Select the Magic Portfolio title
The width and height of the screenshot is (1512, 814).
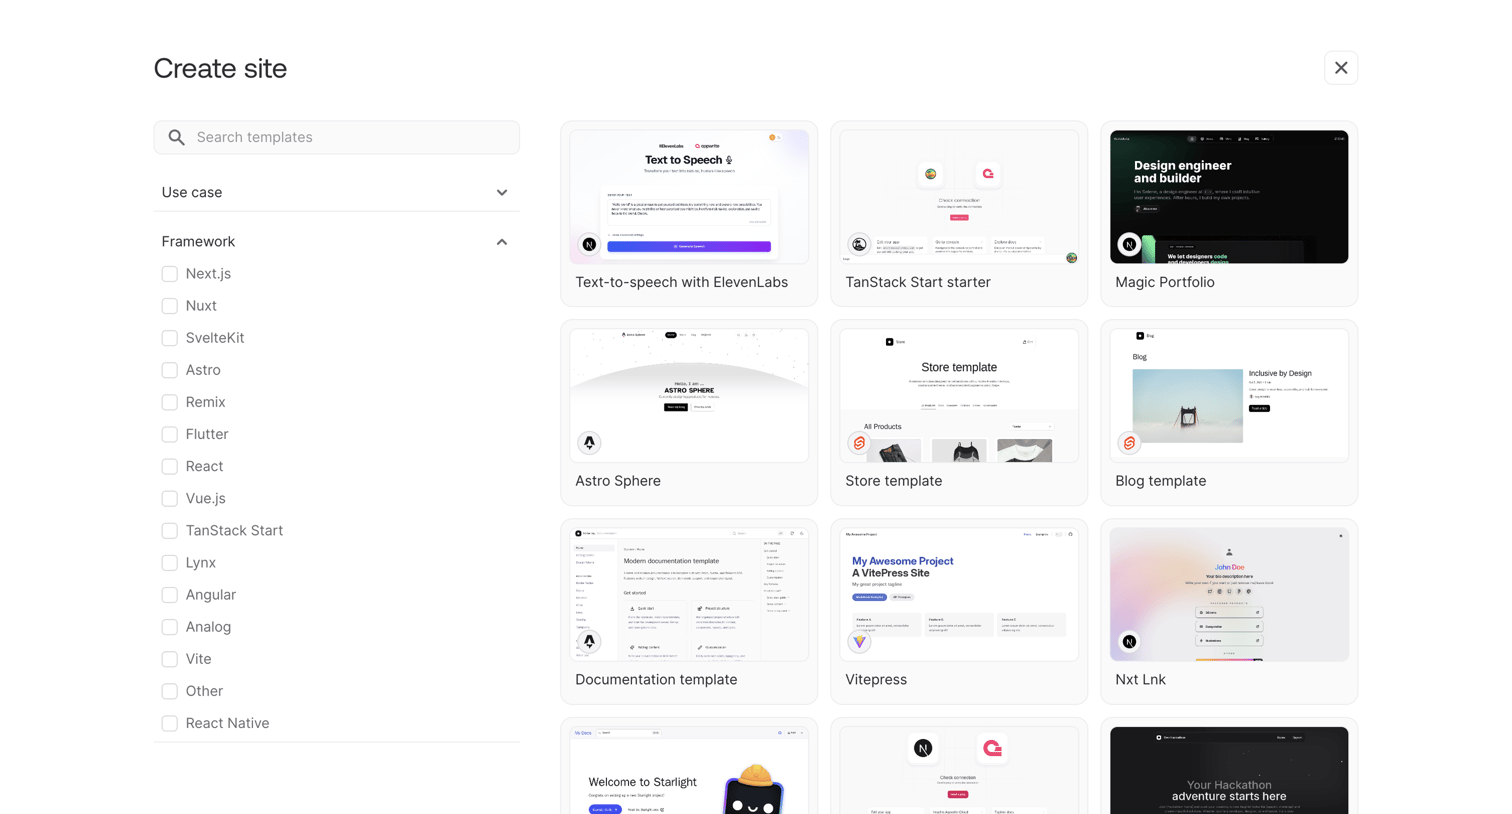click(1165, 283)
